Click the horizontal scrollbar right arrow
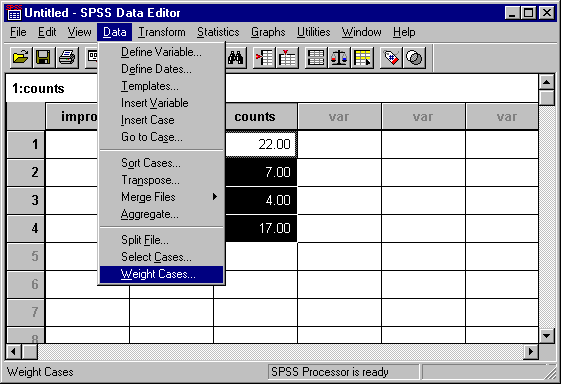This screenshot has width=561, height=384. click(x=531, y=352)
